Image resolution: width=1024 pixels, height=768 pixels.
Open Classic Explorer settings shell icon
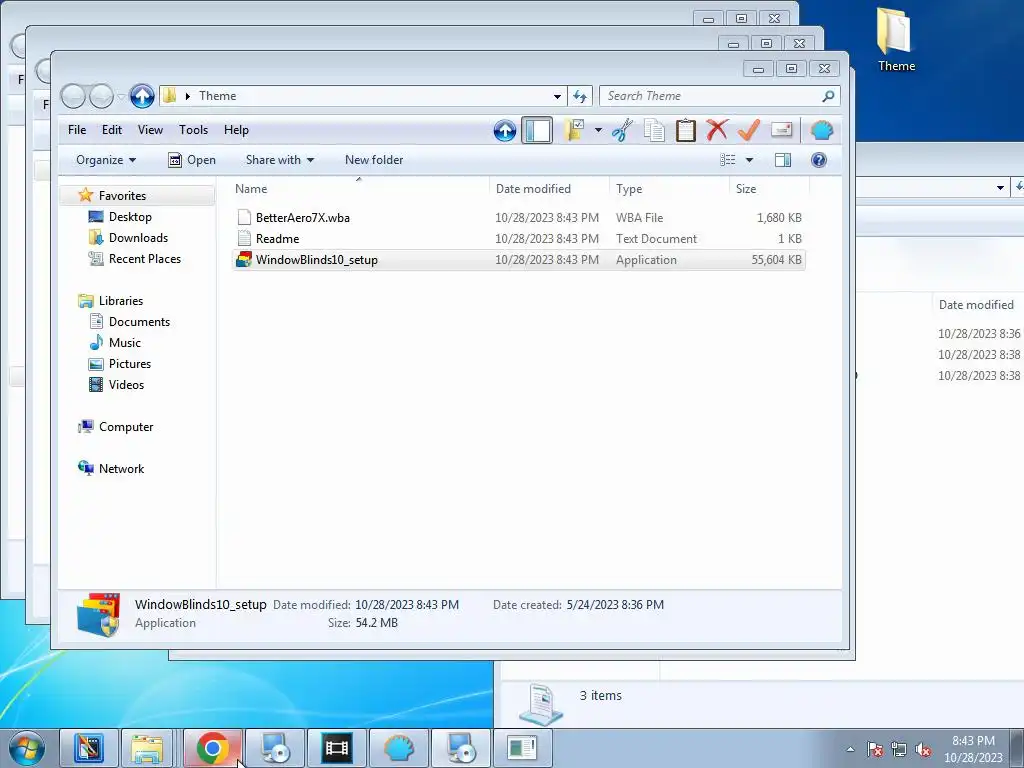point(822,131)
